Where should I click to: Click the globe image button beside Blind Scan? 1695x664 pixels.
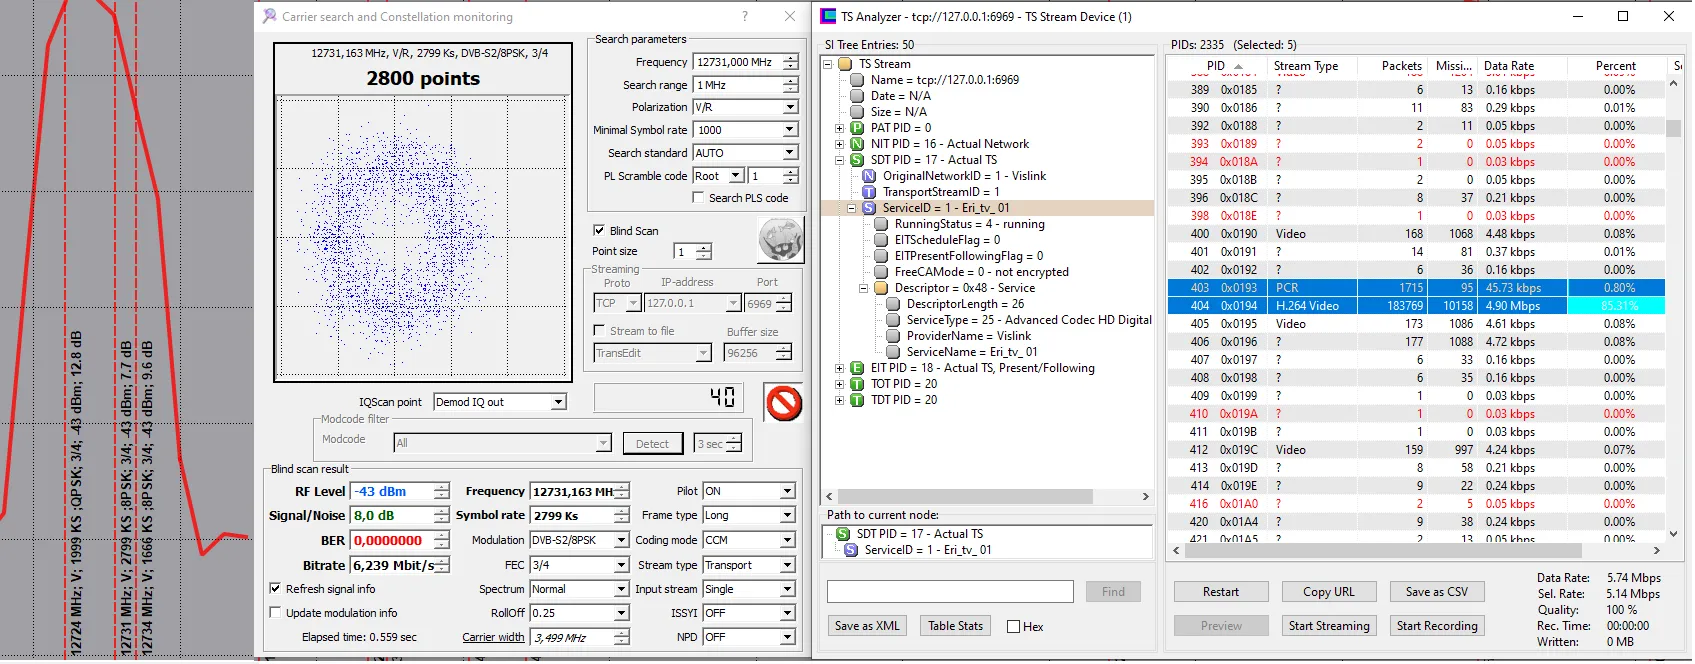tap(780, 240)
